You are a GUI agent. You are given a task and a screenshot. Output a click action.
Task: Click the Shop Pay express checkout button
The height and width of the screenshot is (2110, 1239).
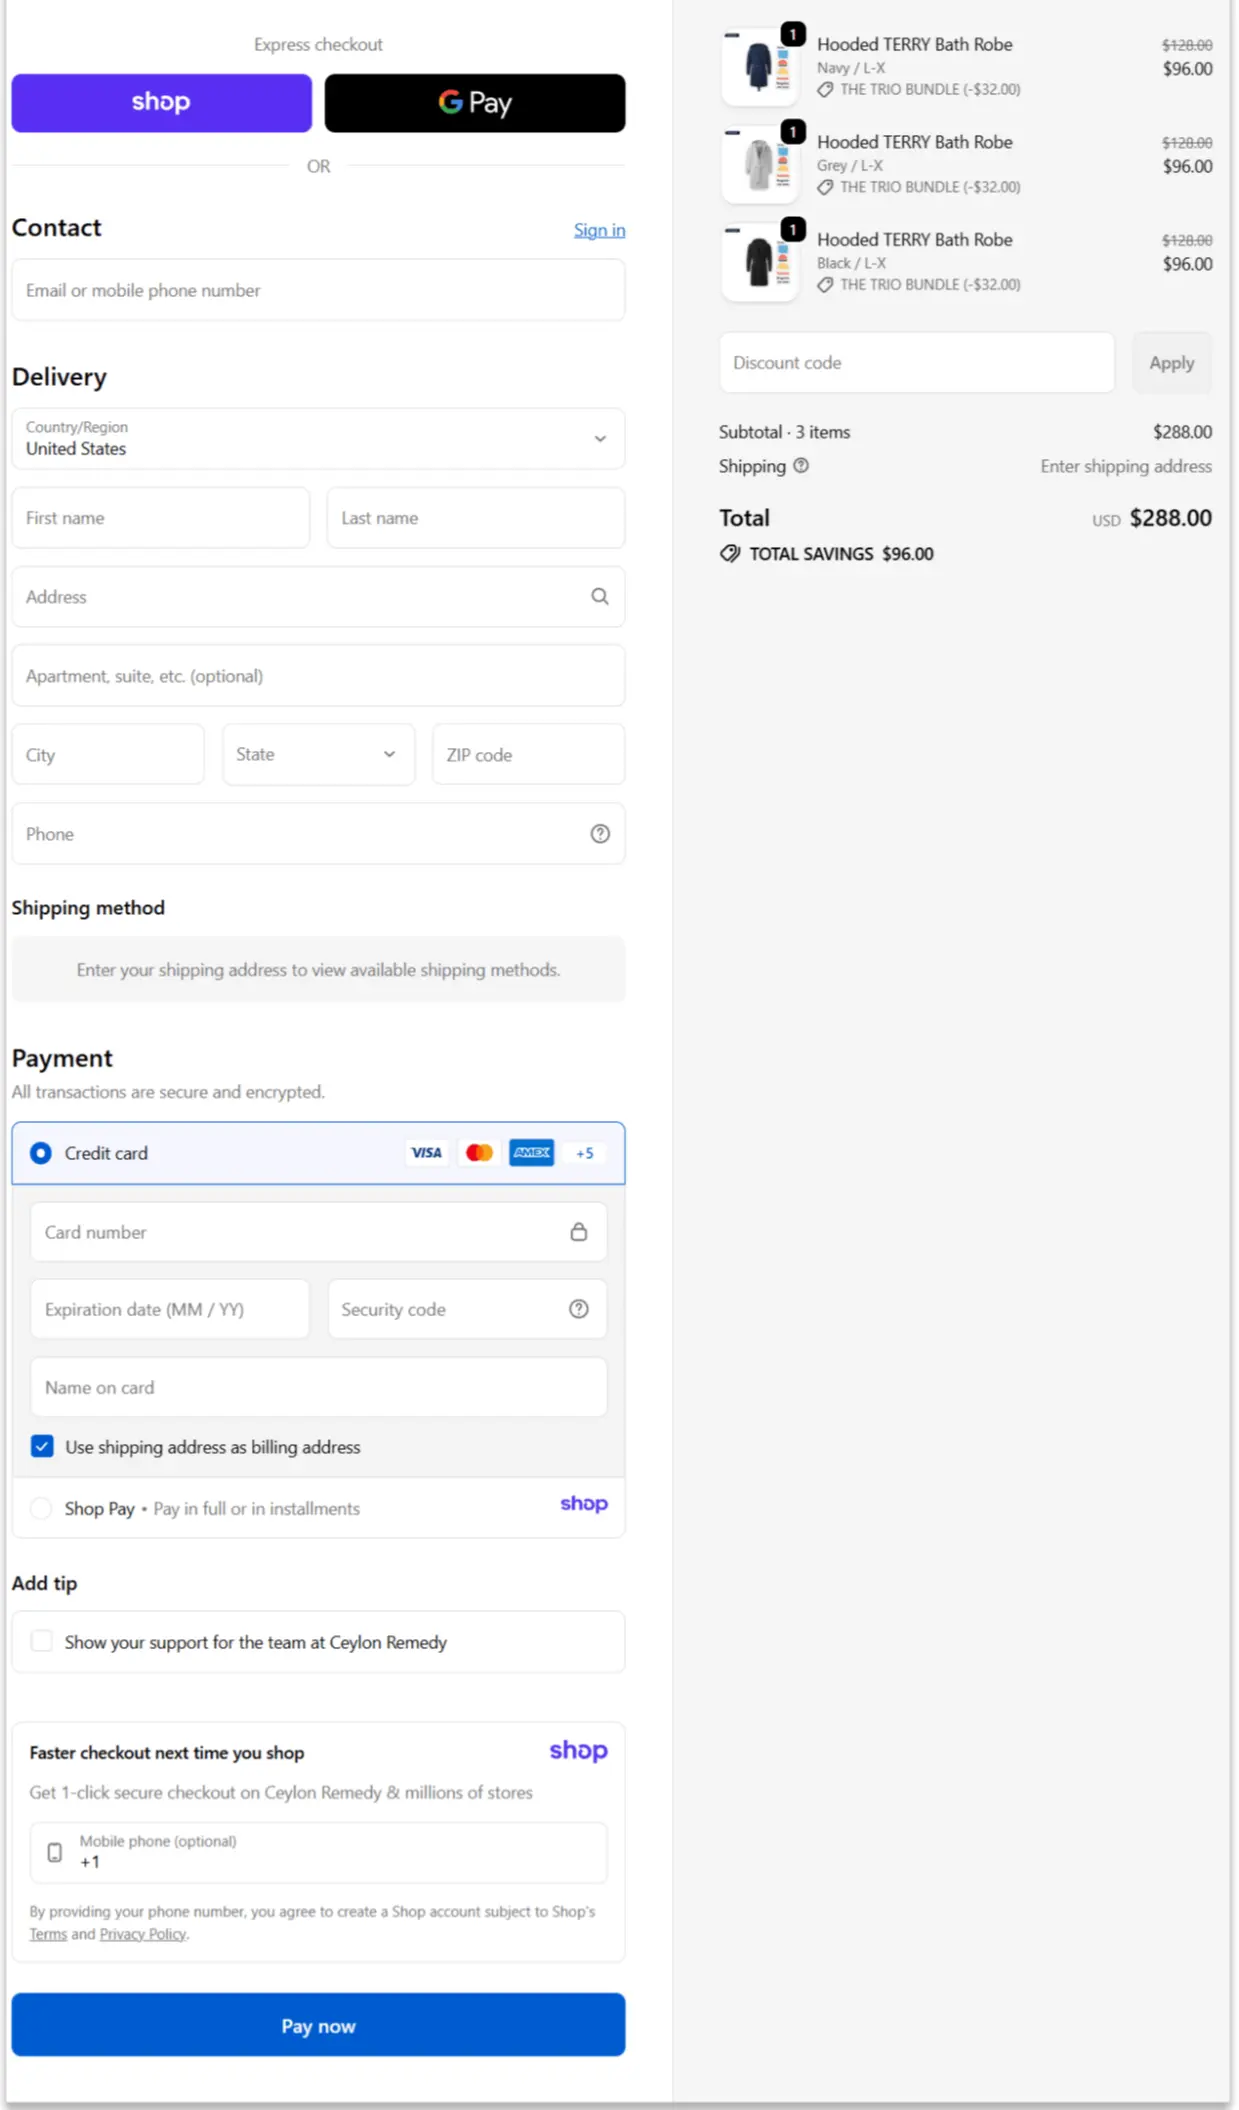[161, 103]
